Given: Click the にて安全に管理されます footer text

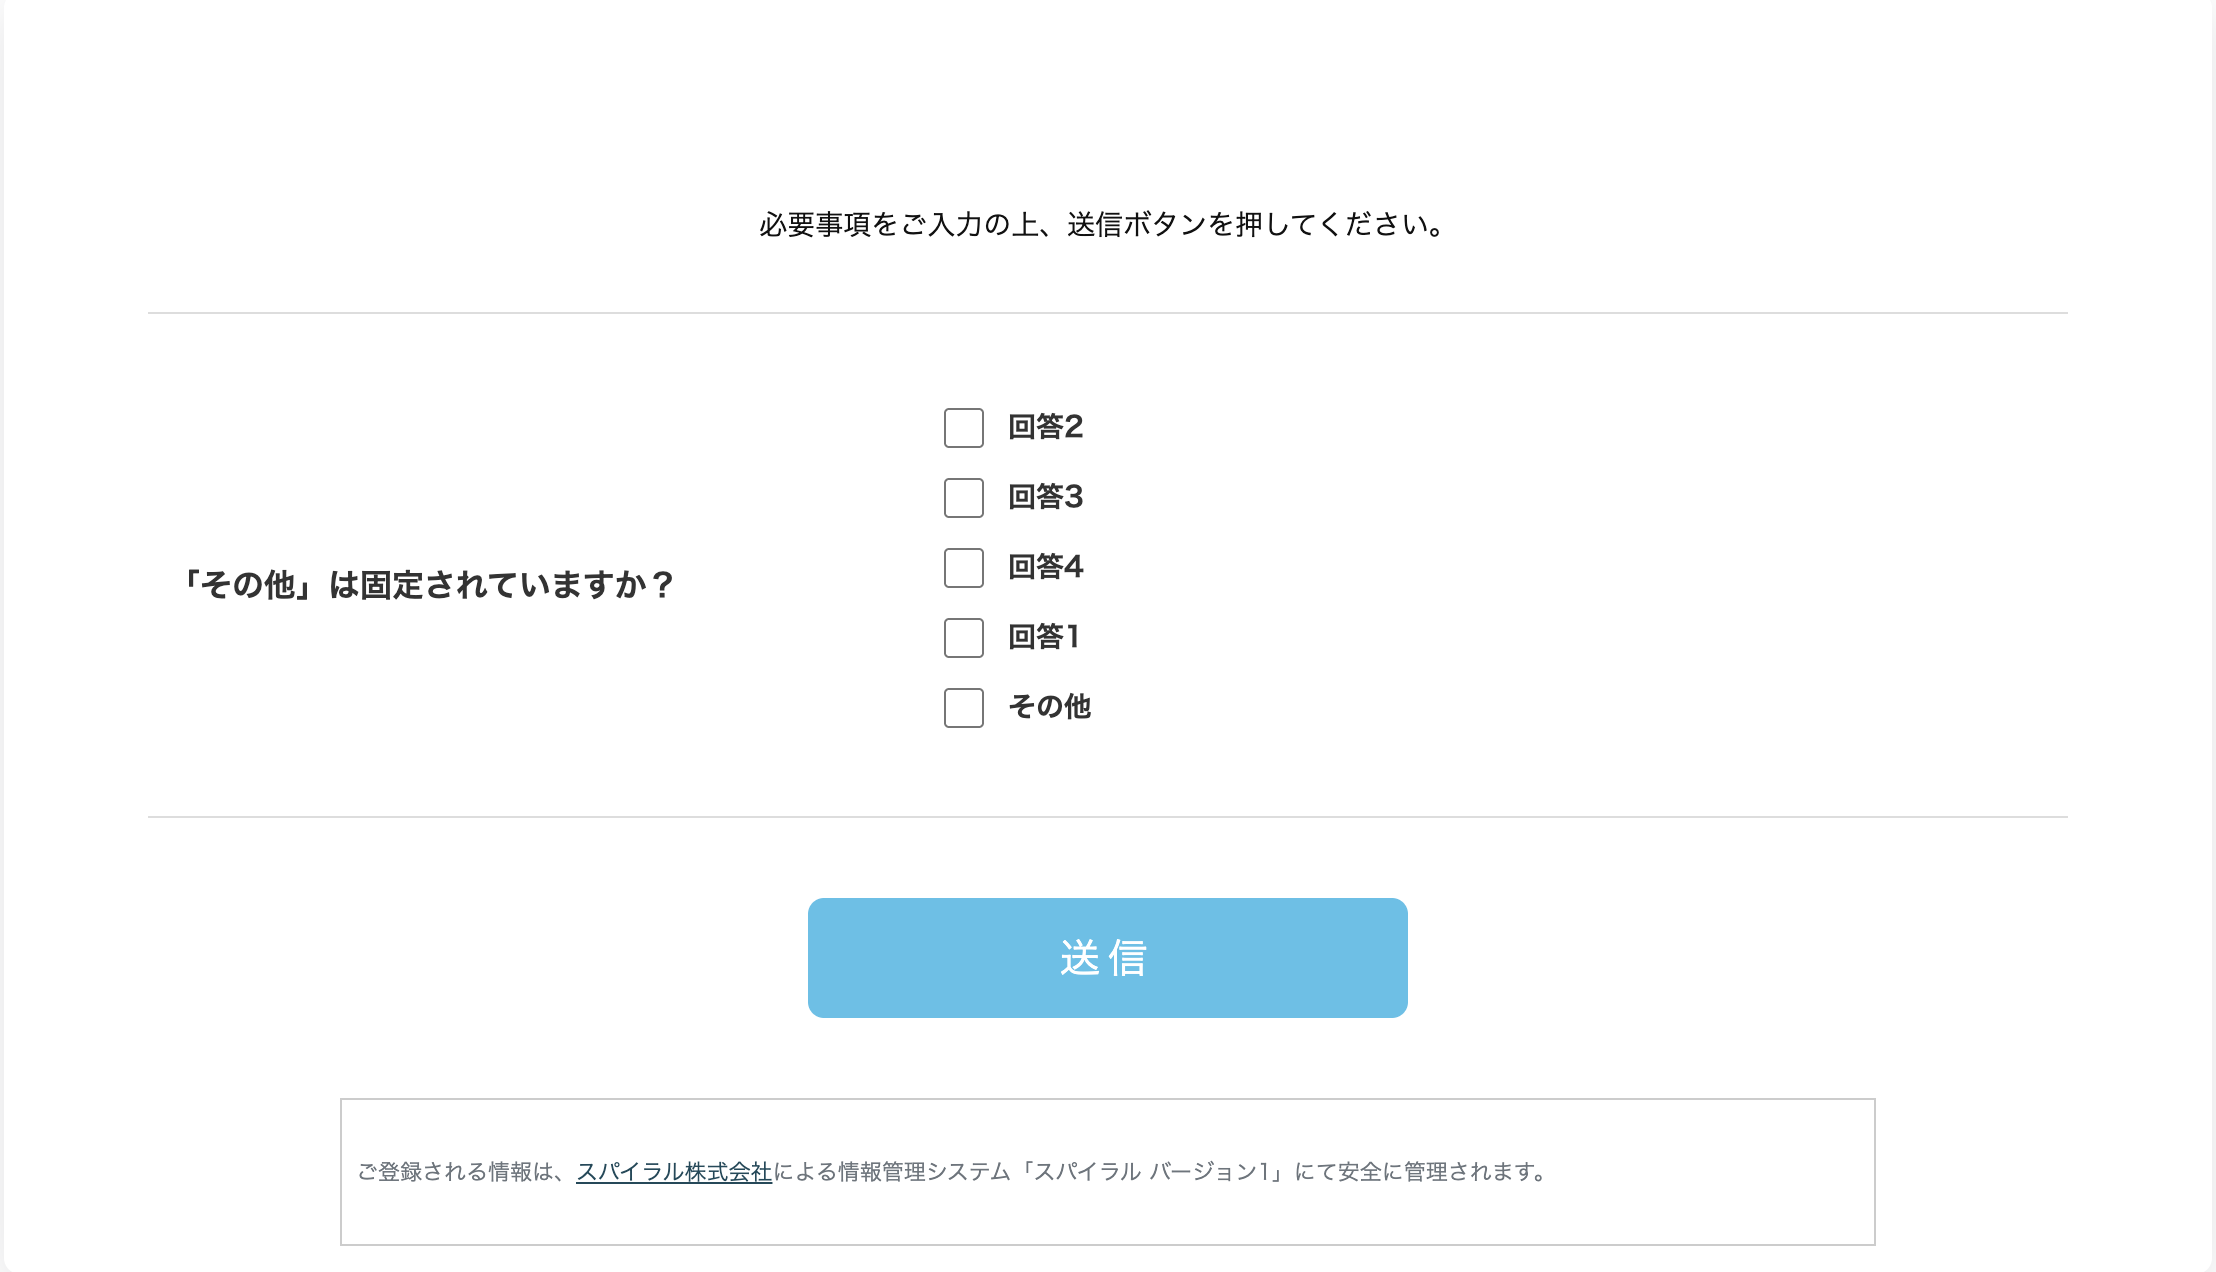Looking at the screenshot, I should [x=1420, y=1172].
